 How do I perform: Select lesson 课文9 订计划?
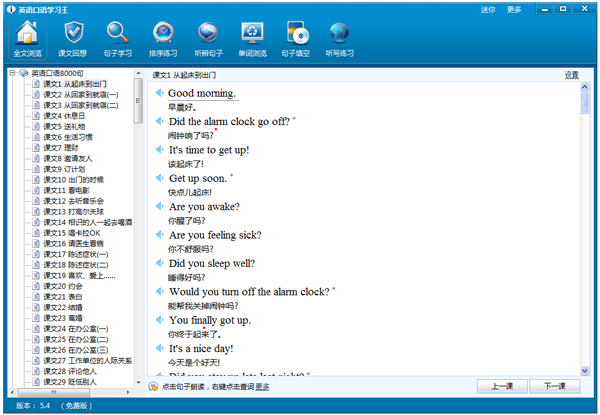click(64, 169)
